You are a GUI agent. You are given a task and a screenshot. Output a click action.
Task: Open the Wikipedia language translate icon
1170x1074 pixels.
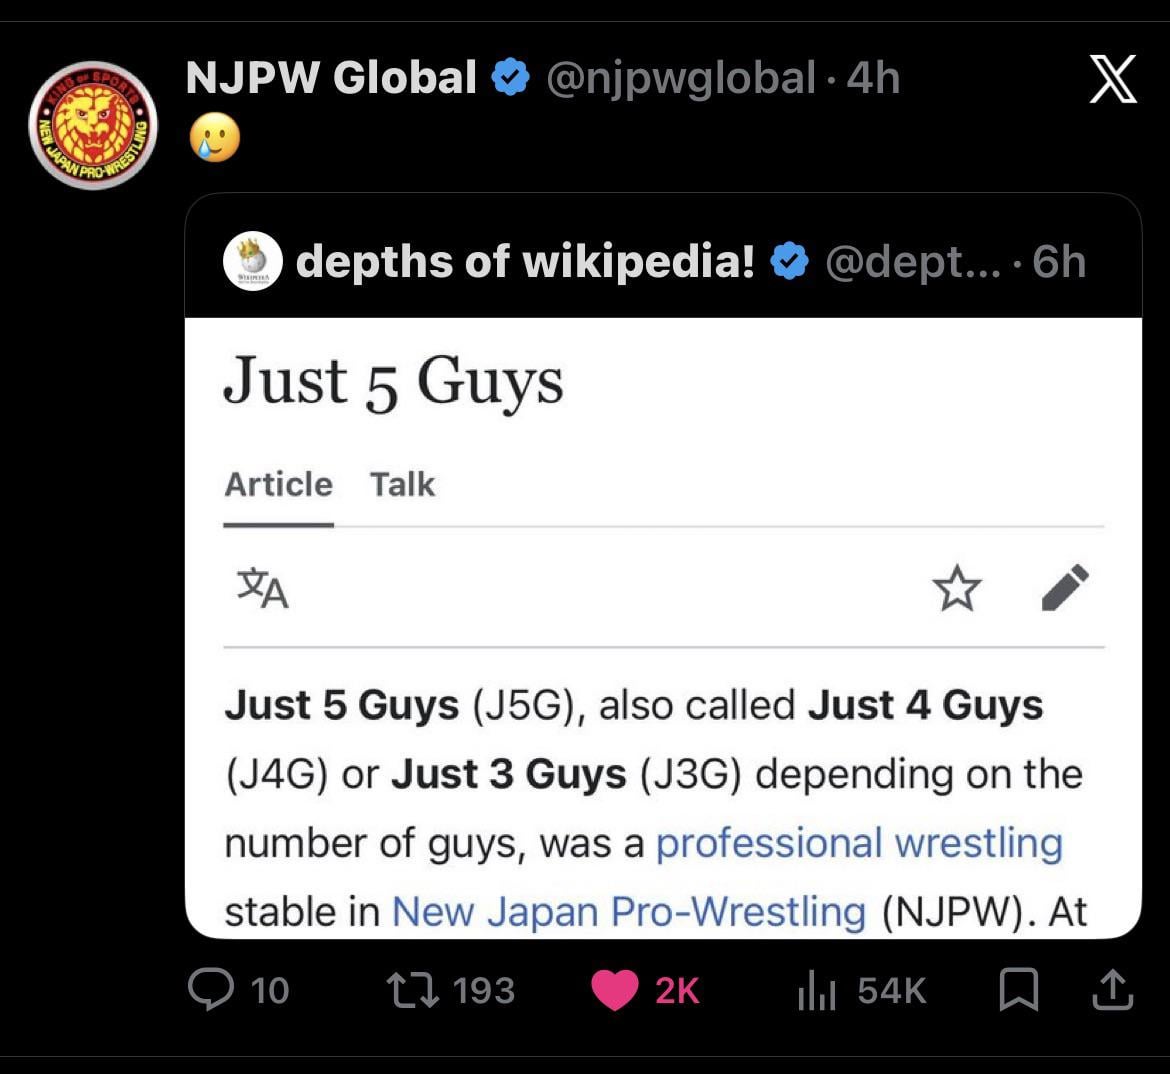262,588
